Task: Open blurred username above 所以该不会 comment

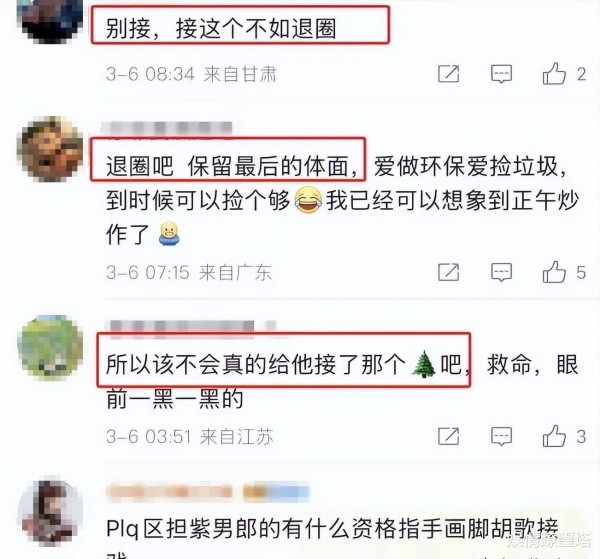Action: coord(190,327)
